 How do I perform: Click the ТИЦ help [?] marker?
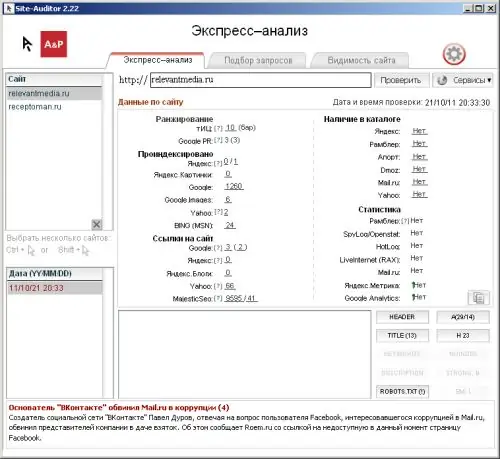coord(218,128)
